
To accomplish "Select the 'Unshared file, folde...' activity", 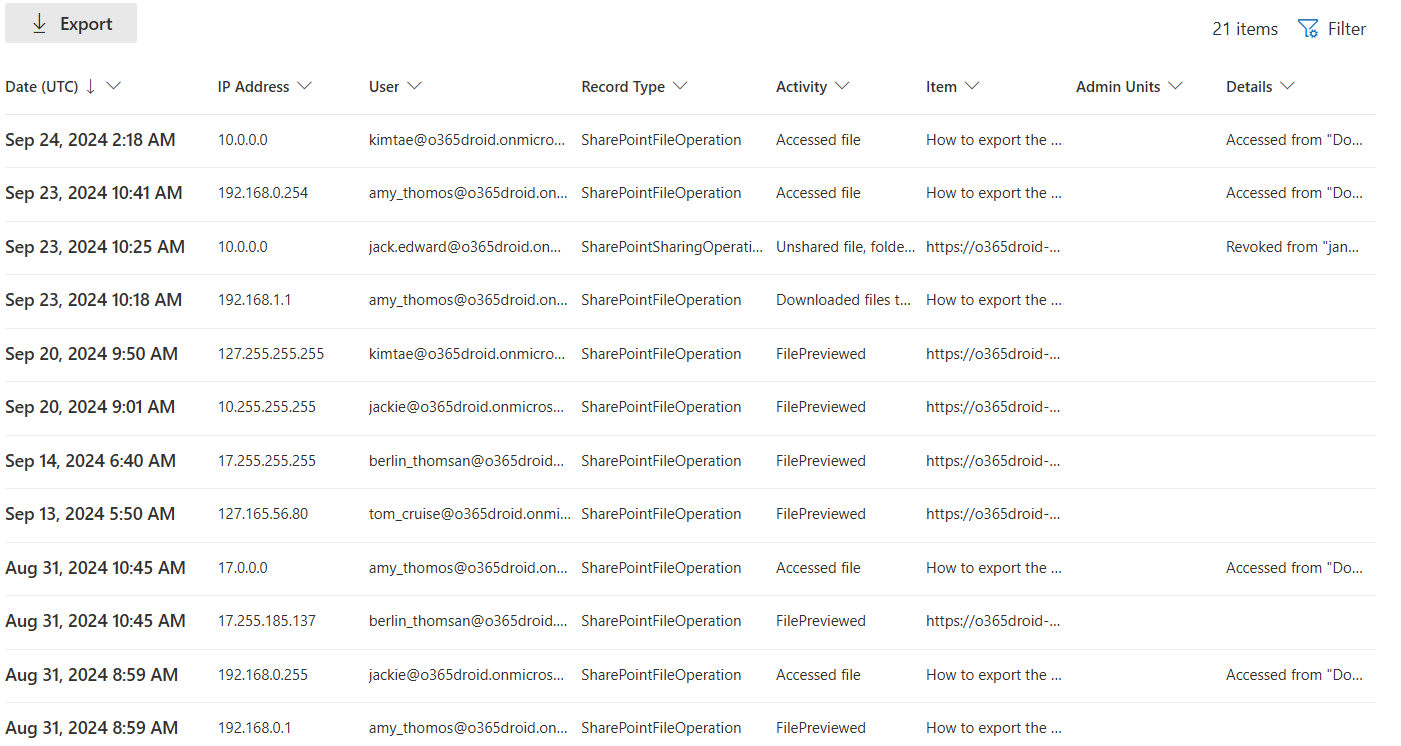I will click(x=845, y=246).
